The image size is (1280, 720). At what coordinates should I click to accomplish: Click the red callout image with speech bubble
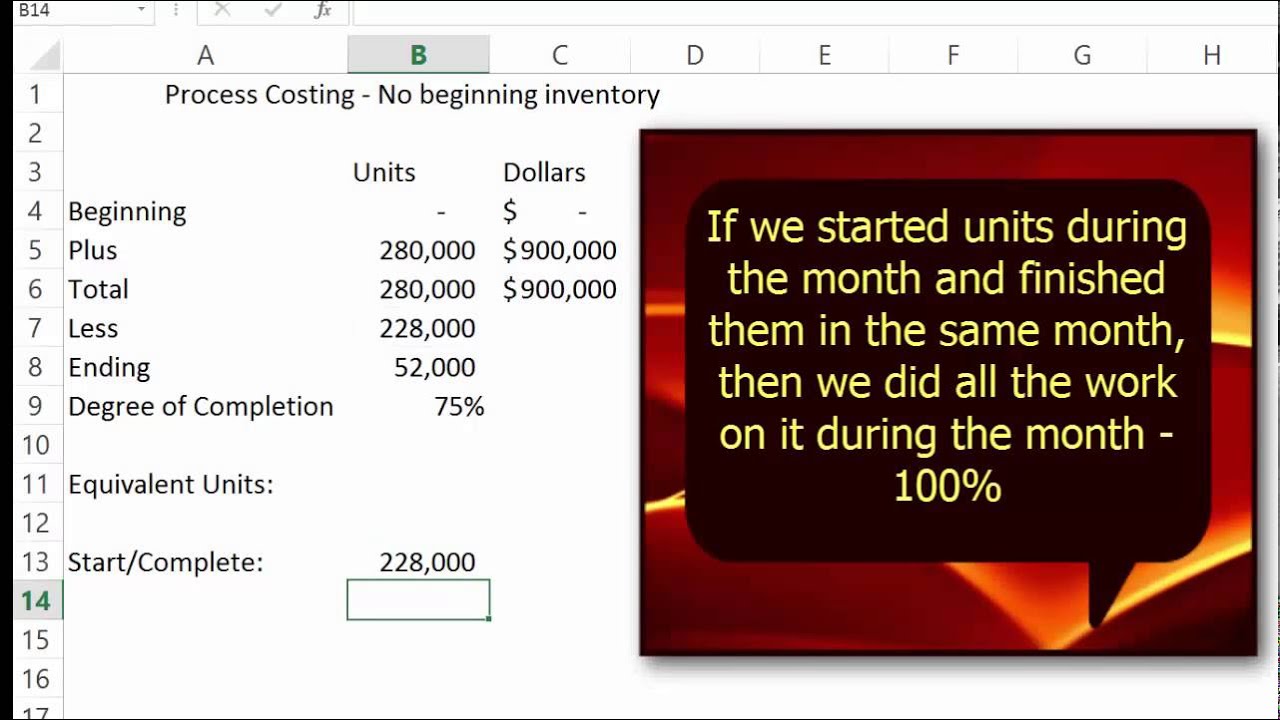click(948, 393)
